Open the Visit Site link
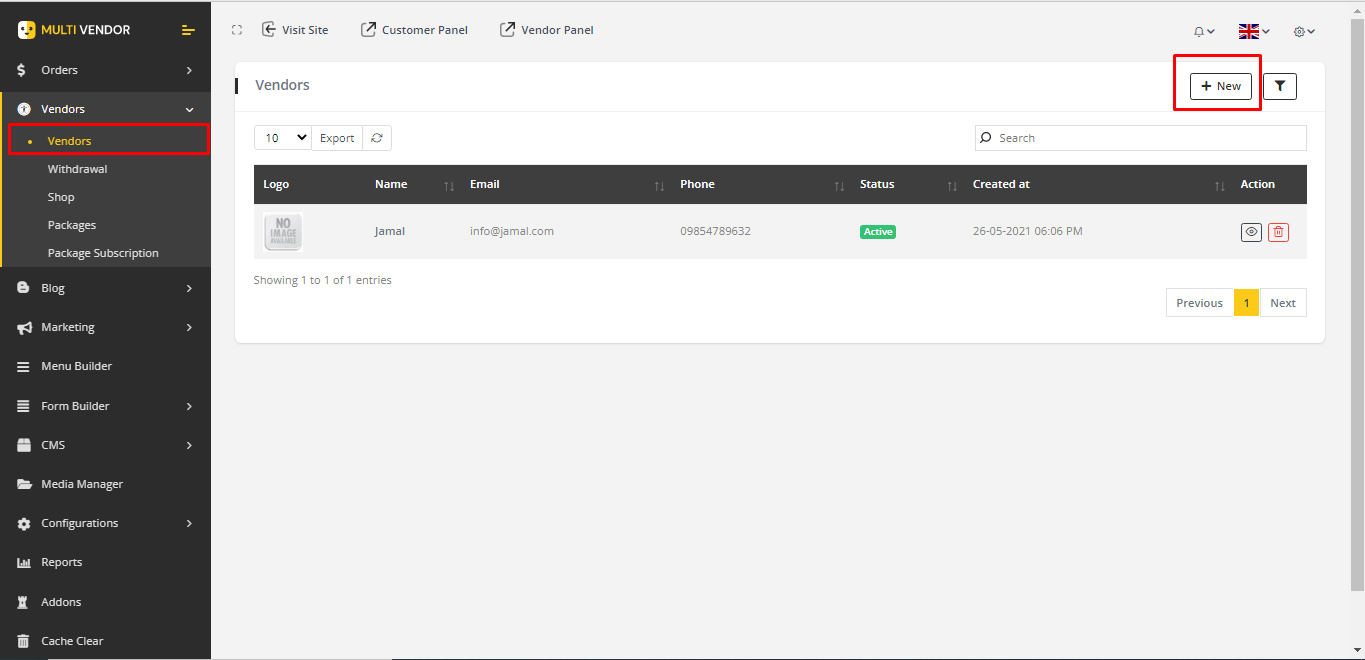Screen dimensions: 1365x660 click(x=295, y=30)
